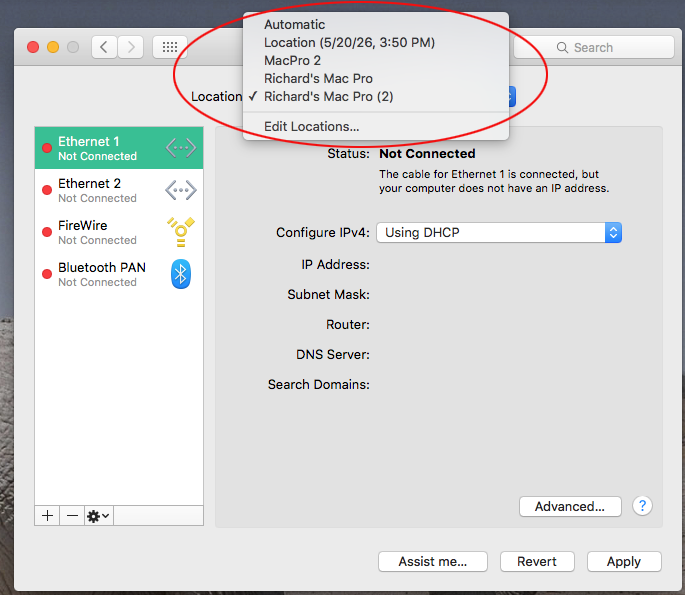Remove selected service with minus button
This screenshot has width=685, height=595.
click(x=72, y=516)
